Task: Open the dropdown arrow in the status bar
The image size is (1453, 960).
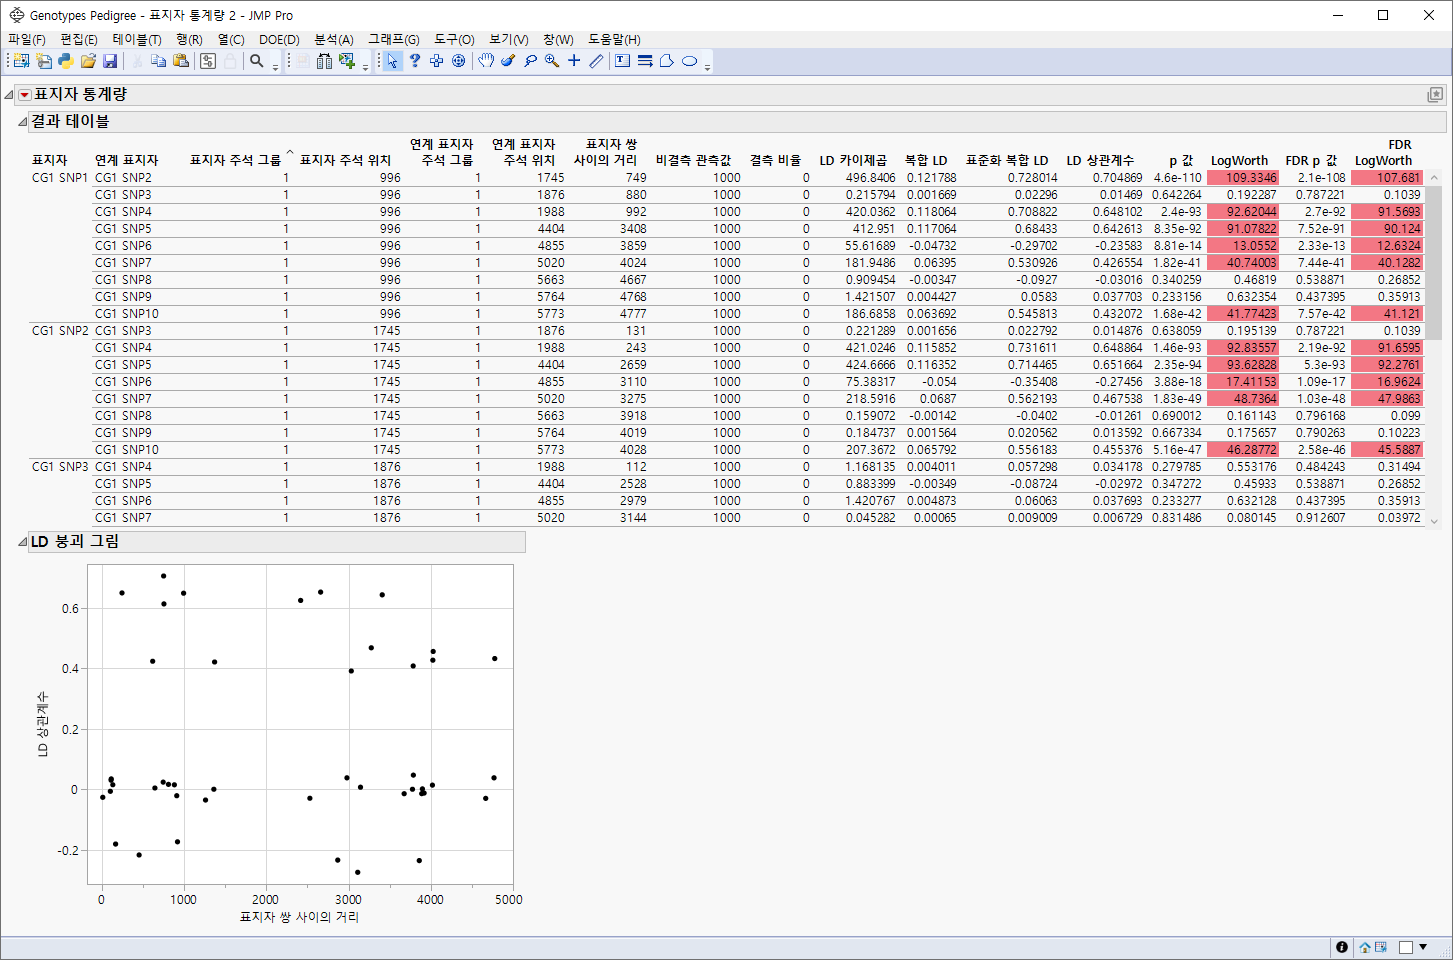Action: point(1423,947)
